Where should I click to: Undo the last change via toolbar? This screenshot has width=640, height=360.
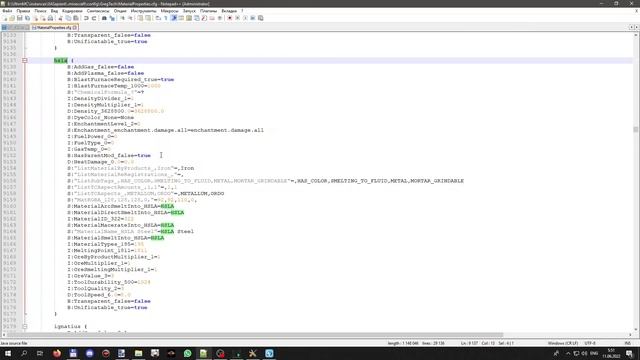(x=86, y=18)
